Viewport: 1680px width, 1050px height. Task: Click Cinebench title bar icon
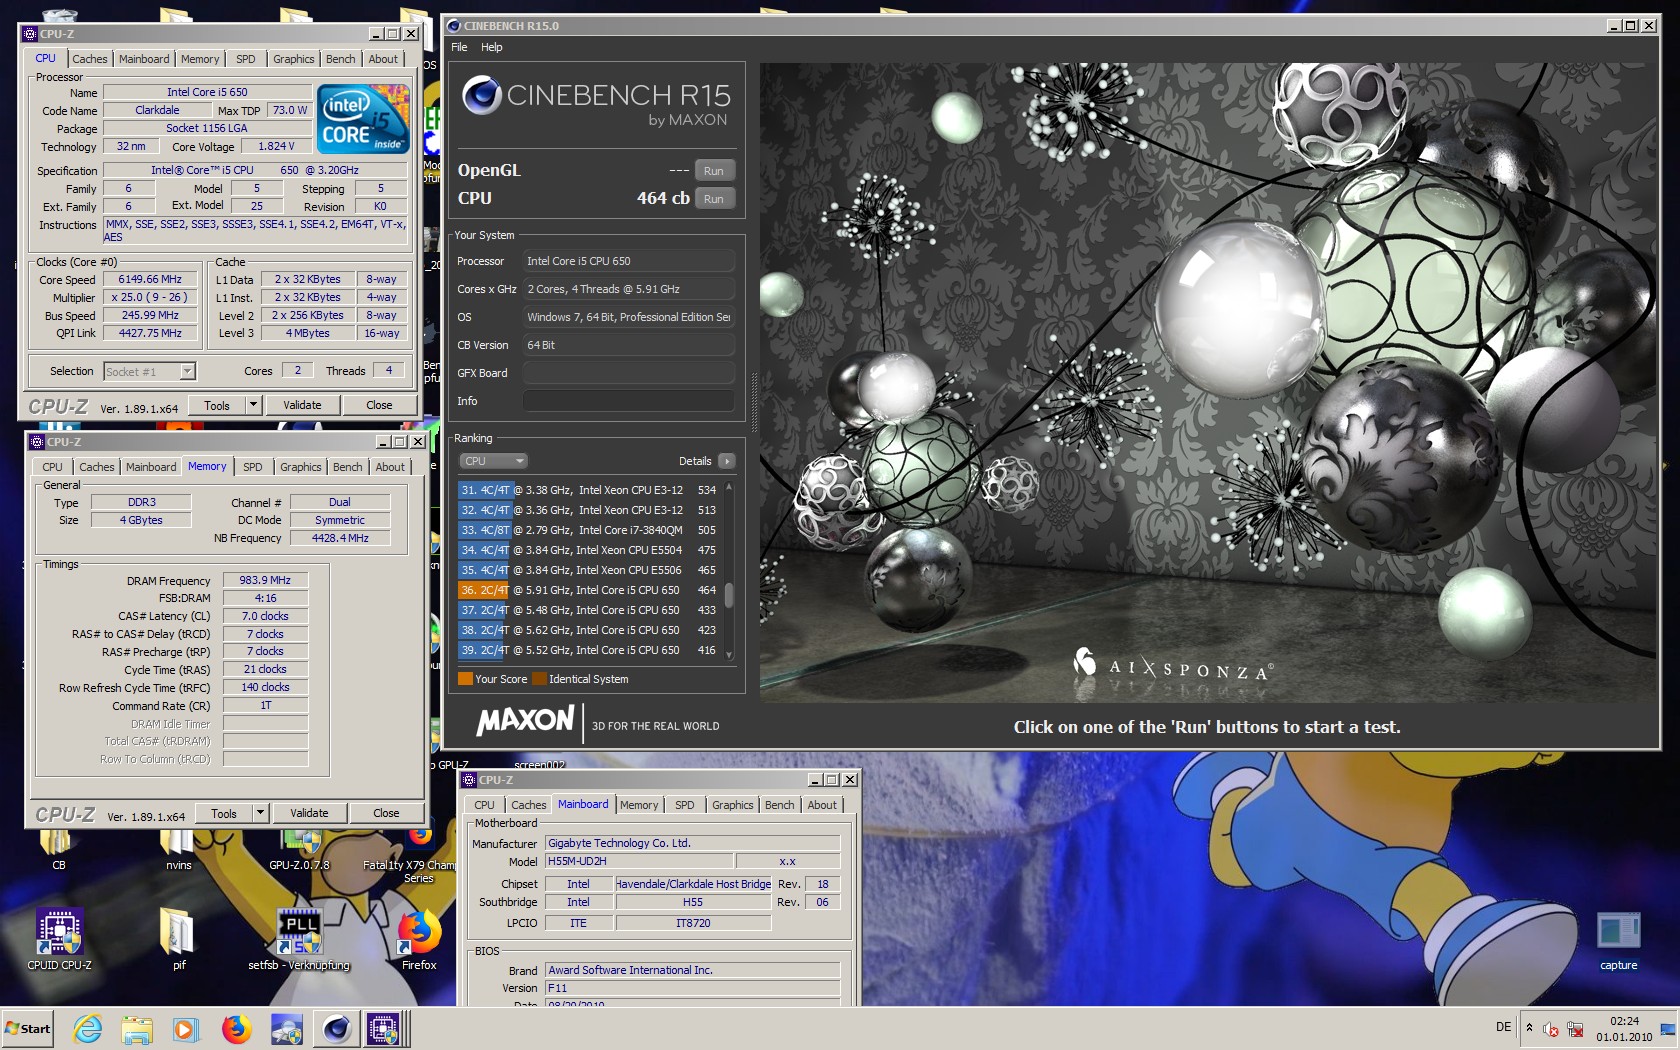point(454,26)
